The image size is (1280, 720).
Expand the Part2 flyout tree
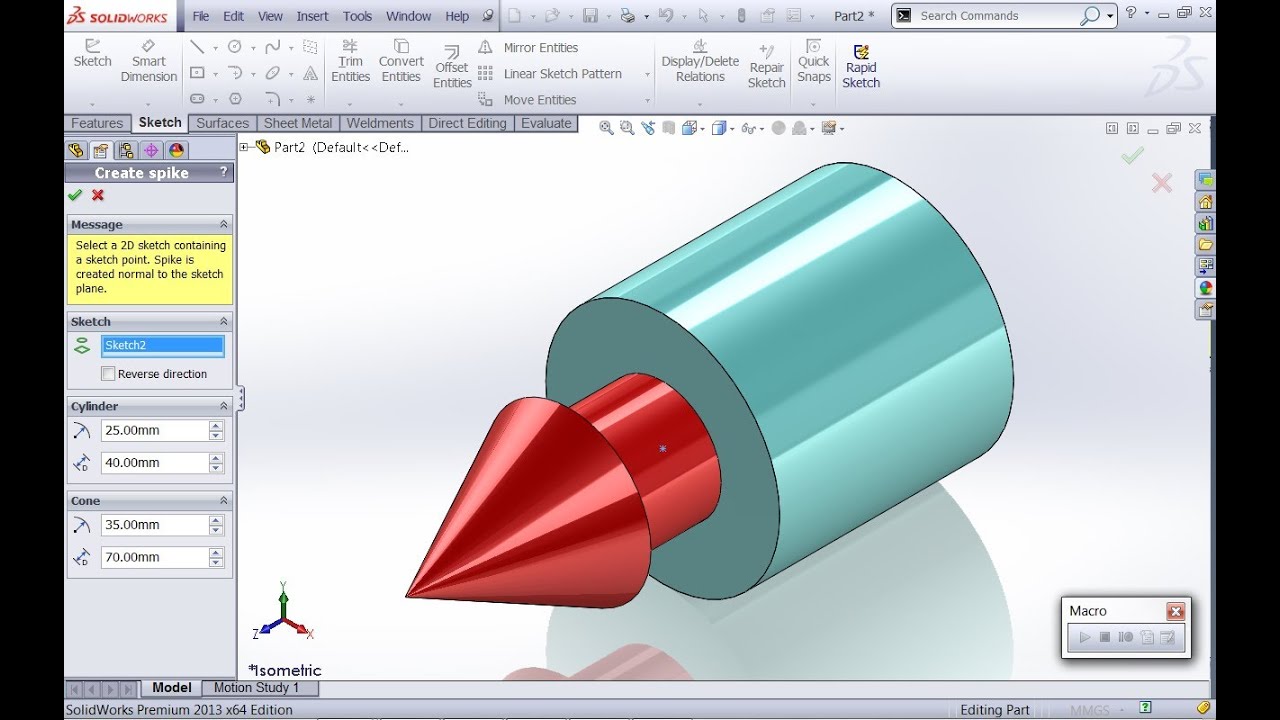[244, 147]
